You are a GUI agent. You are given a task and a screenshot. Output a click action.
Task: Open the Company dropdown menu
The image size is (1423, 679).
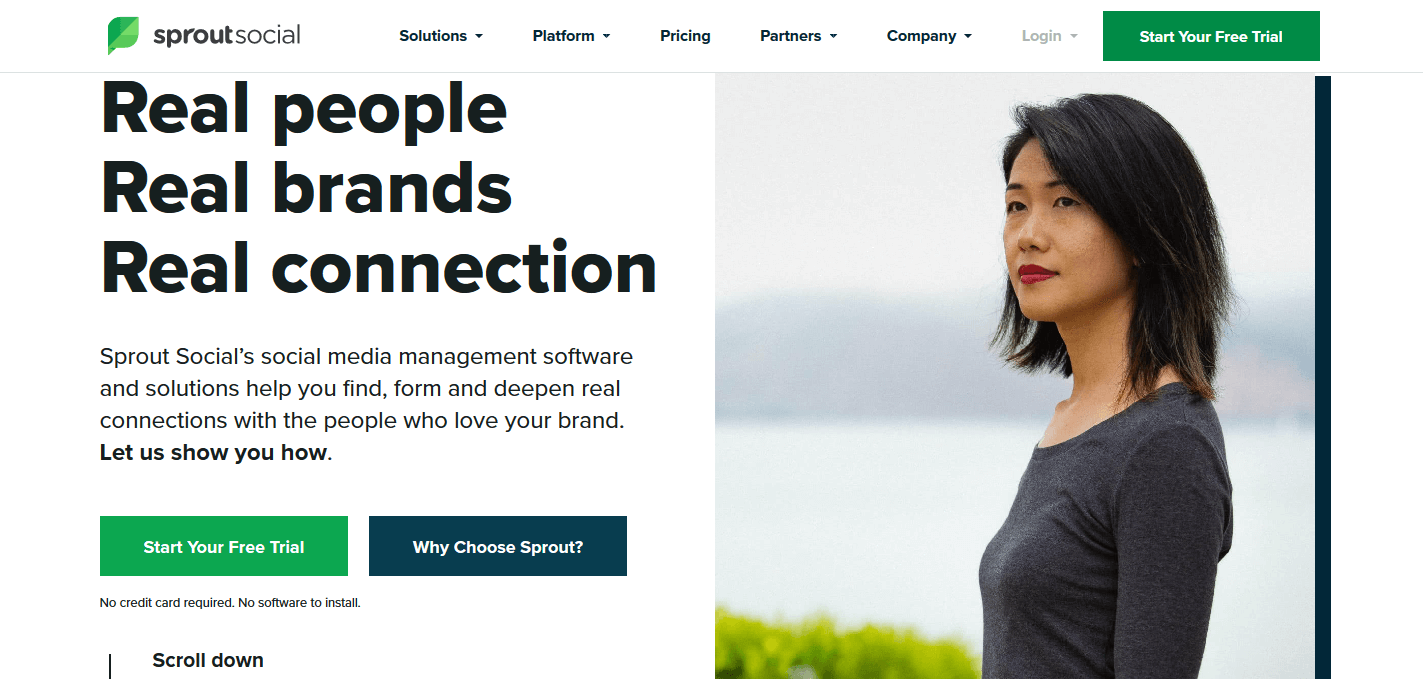point(929,36)
